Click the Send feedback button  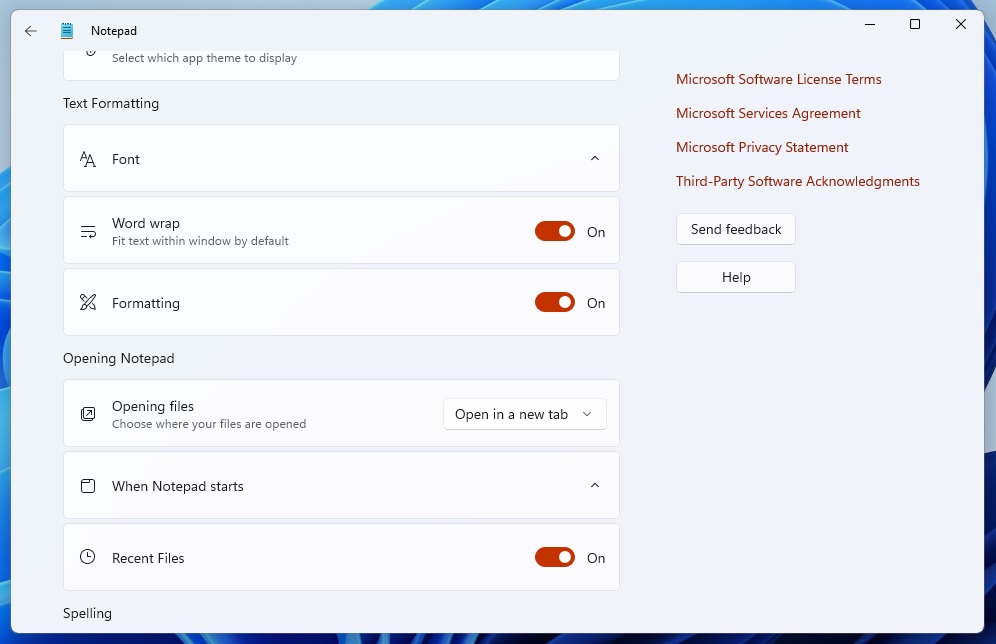[x=735, y=229]
